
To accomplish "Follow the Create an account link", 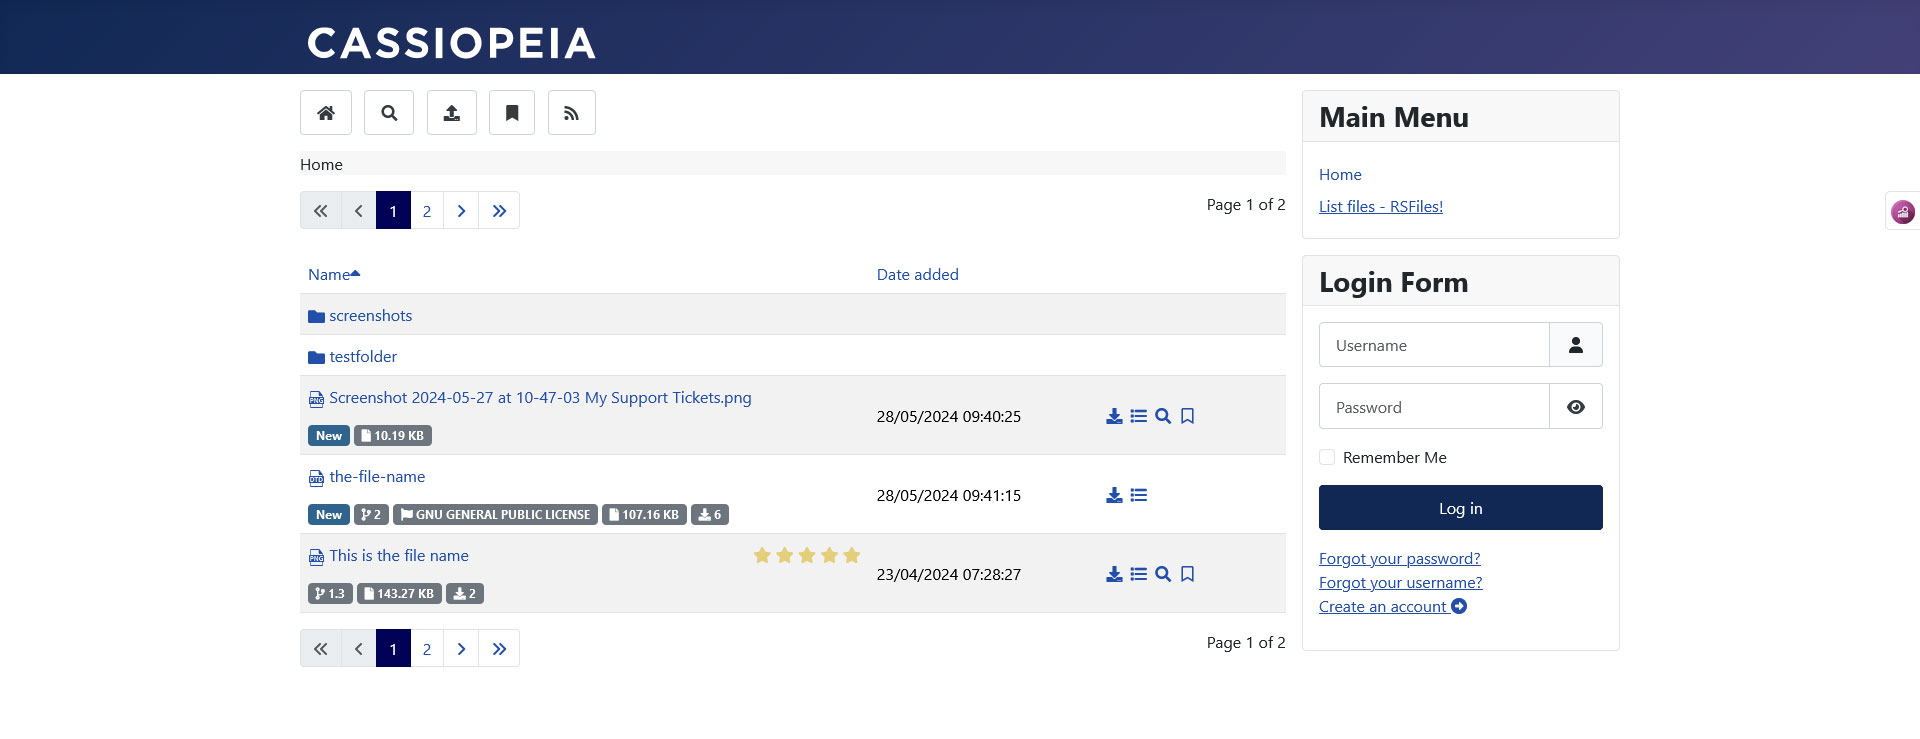I will (1392, 606).
